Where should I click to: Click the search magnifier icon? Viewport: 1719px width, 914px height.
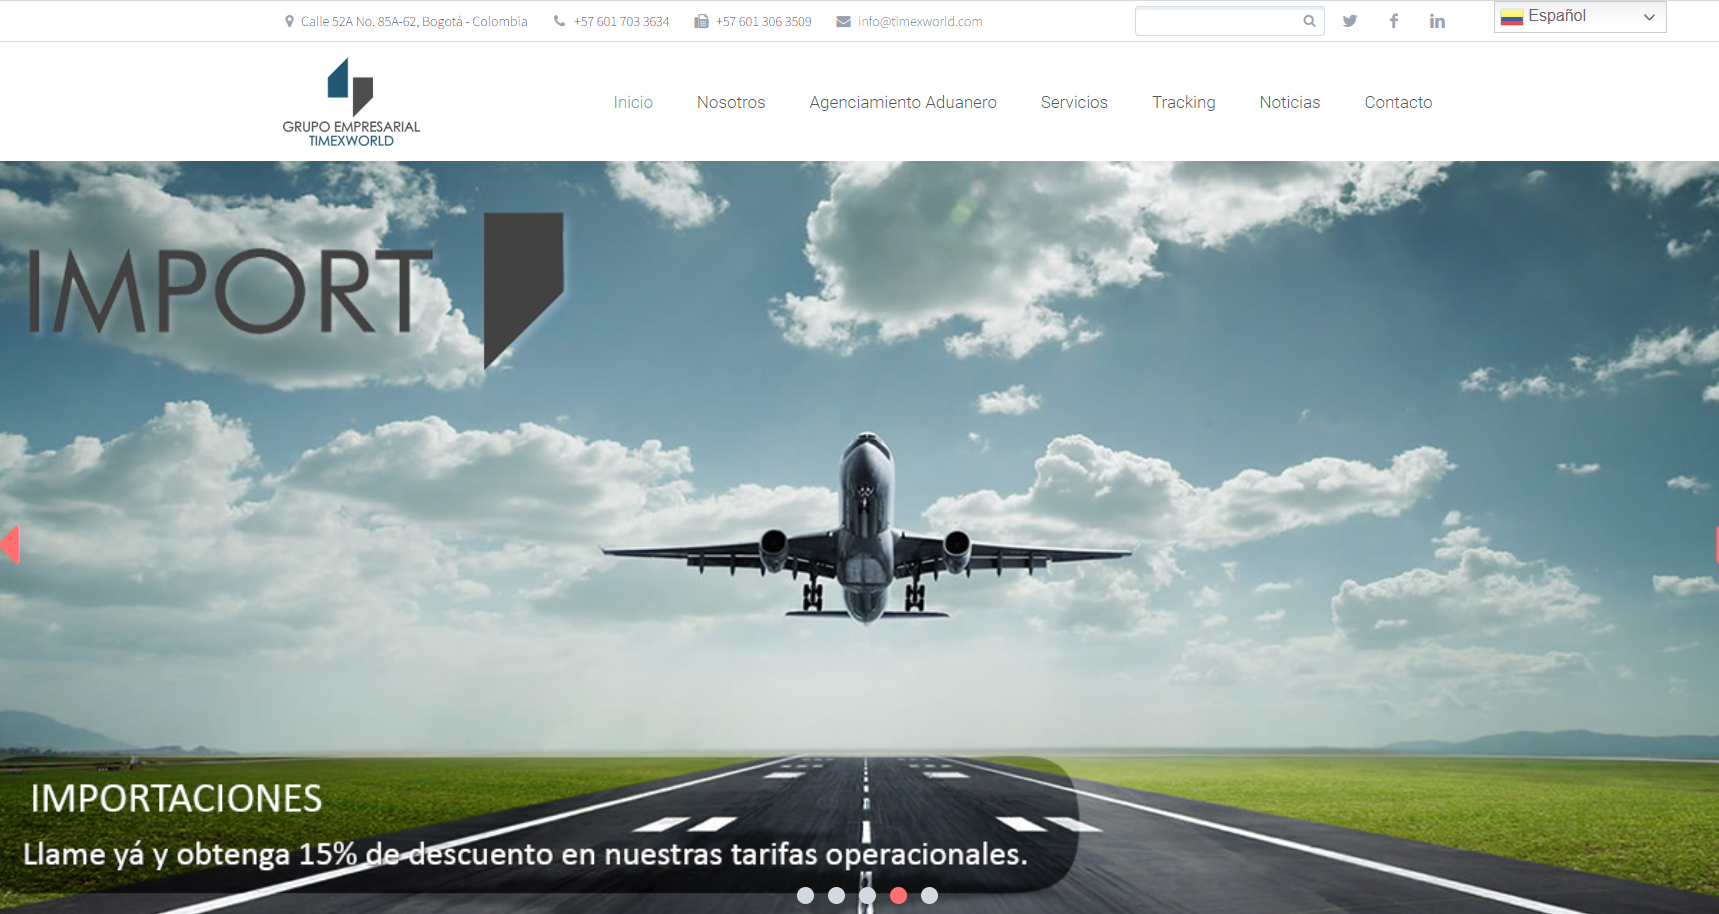(1308, 20)
